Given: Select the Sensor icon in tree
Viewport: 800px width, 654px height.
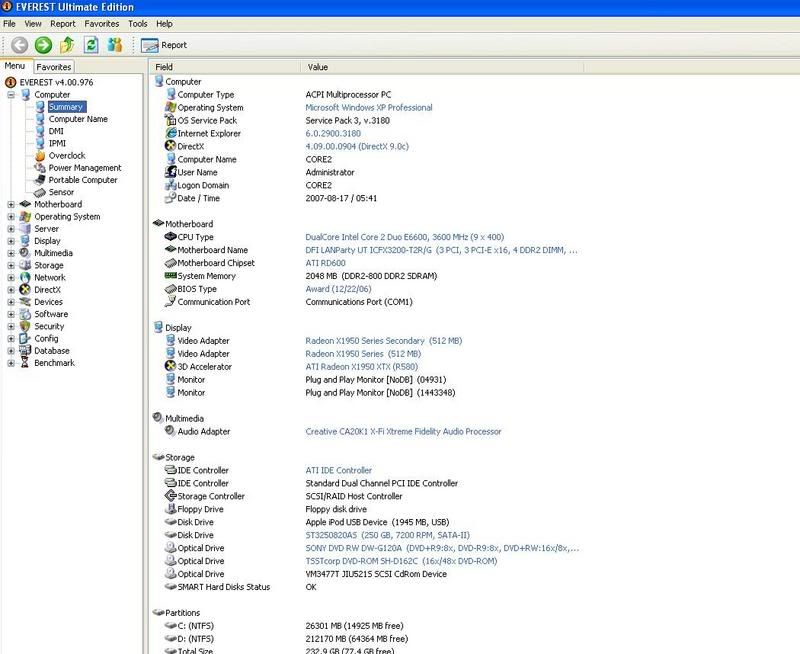Looking at the screenshot, I should pyautogui.click(x=40, y=192).
